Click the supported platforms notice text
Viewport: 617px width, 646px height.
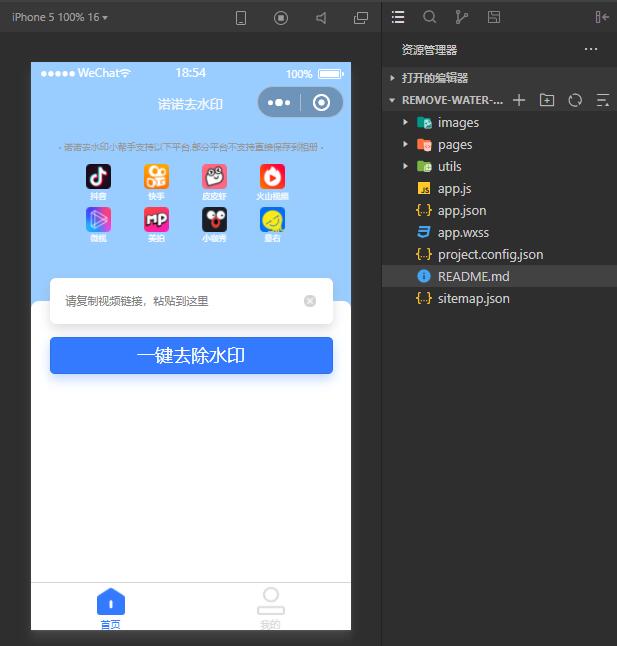(x=191, y=147)
